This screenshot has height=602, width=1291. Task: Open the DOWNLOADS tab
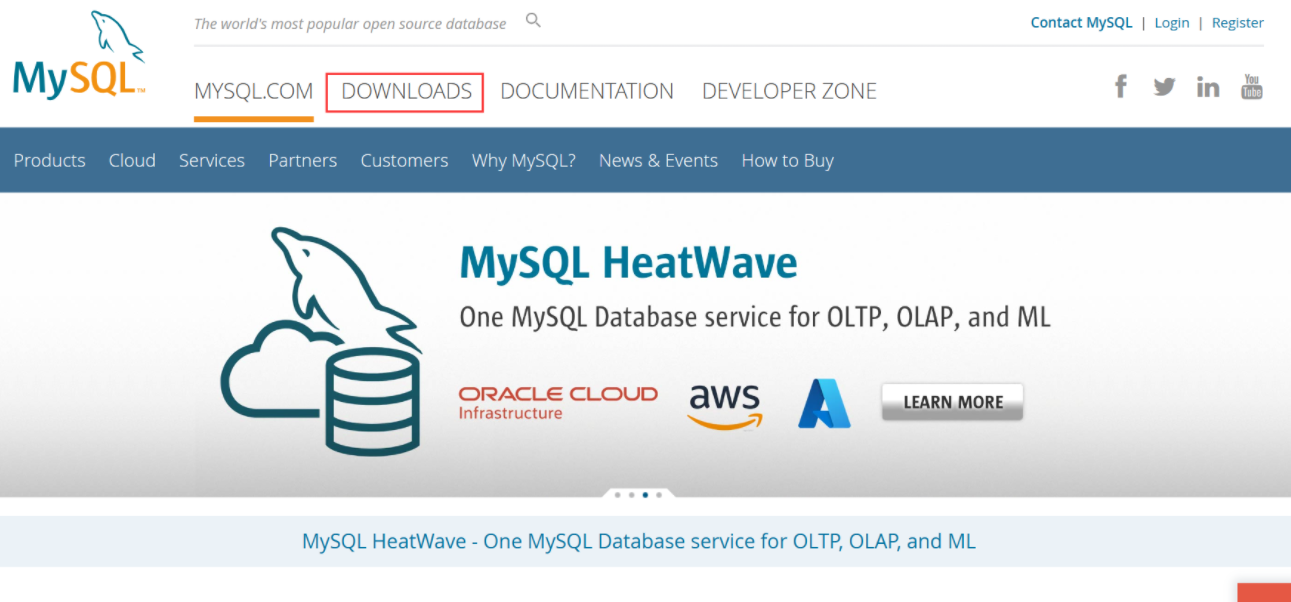tap(406, 91)
